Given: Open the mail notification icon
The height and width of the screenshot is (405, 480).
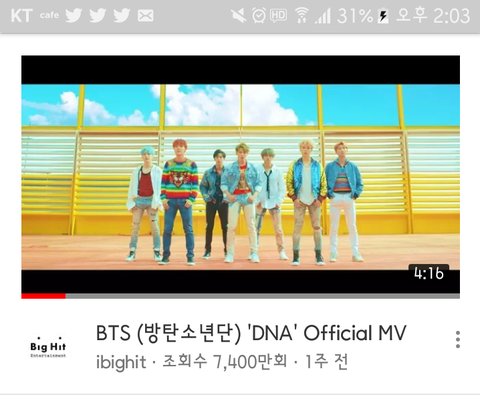Looking at the screenshot, I should pyautogui.click(x=146, y=16).
